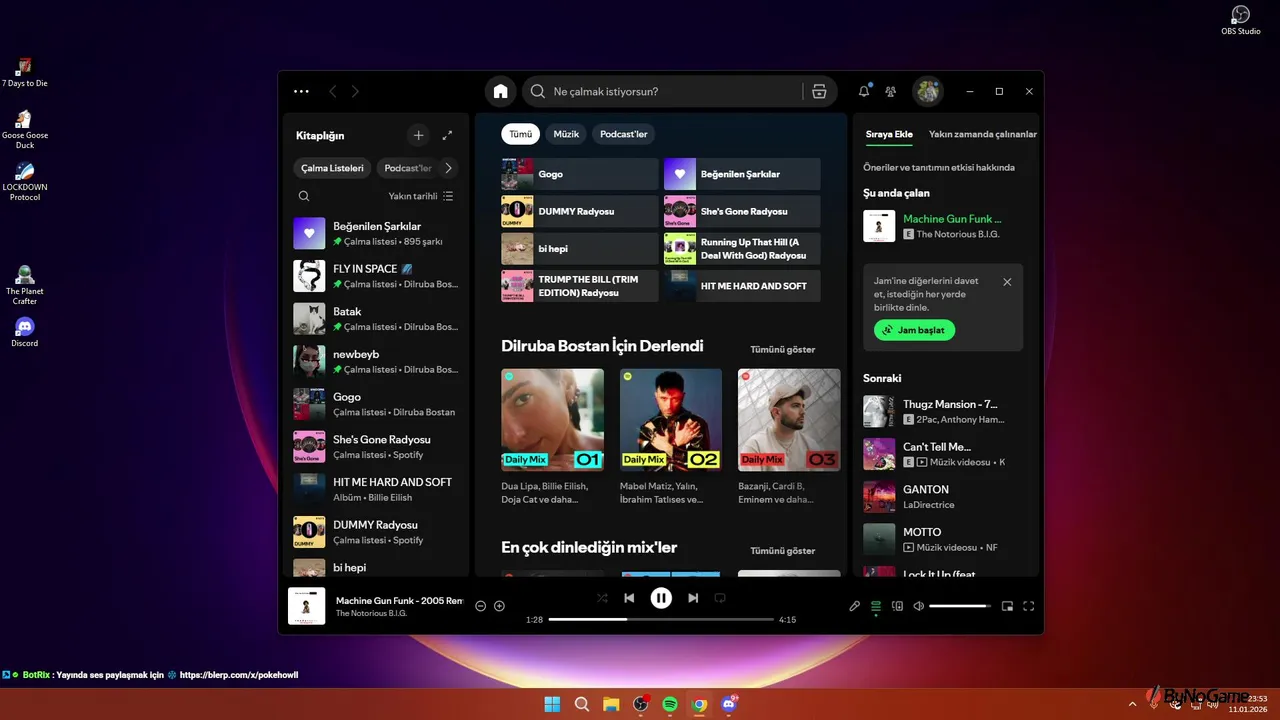
Task: Select Tümü filter chip
Action: (520, 134)
